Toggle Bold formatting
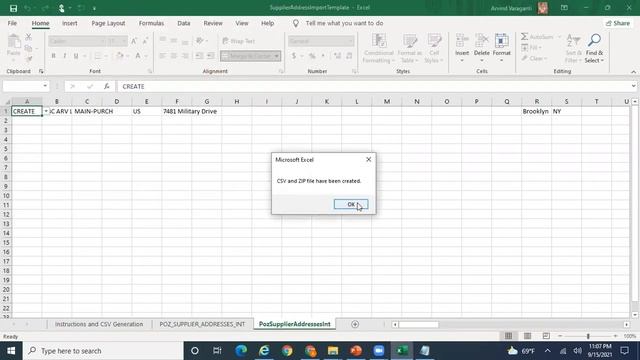This screenshot has height=360, width=640. tap(53, 56)
